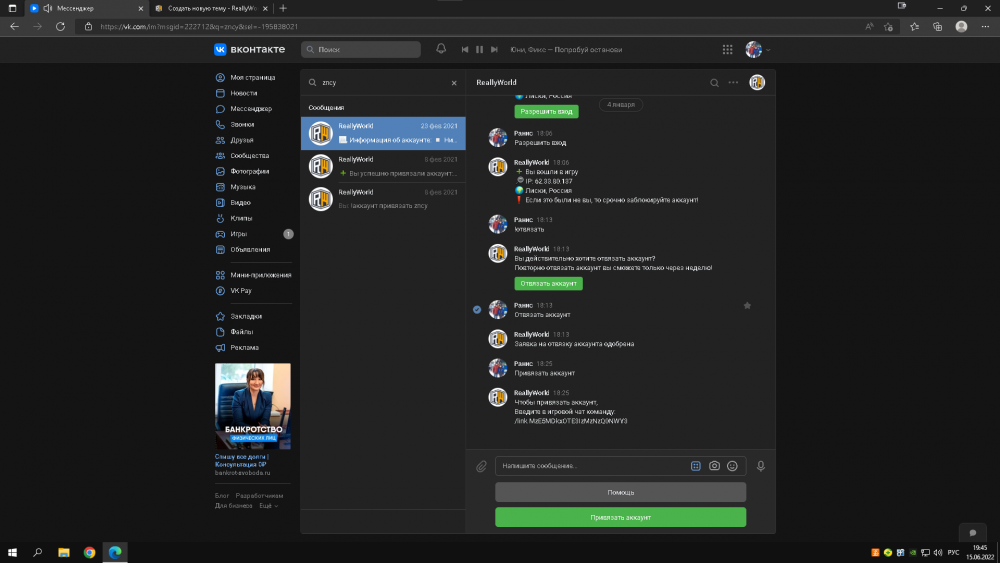Open File Explorer from taskbar
Image resolution: width=1000 pixels, height=563 pixels.
pos(64,552)
